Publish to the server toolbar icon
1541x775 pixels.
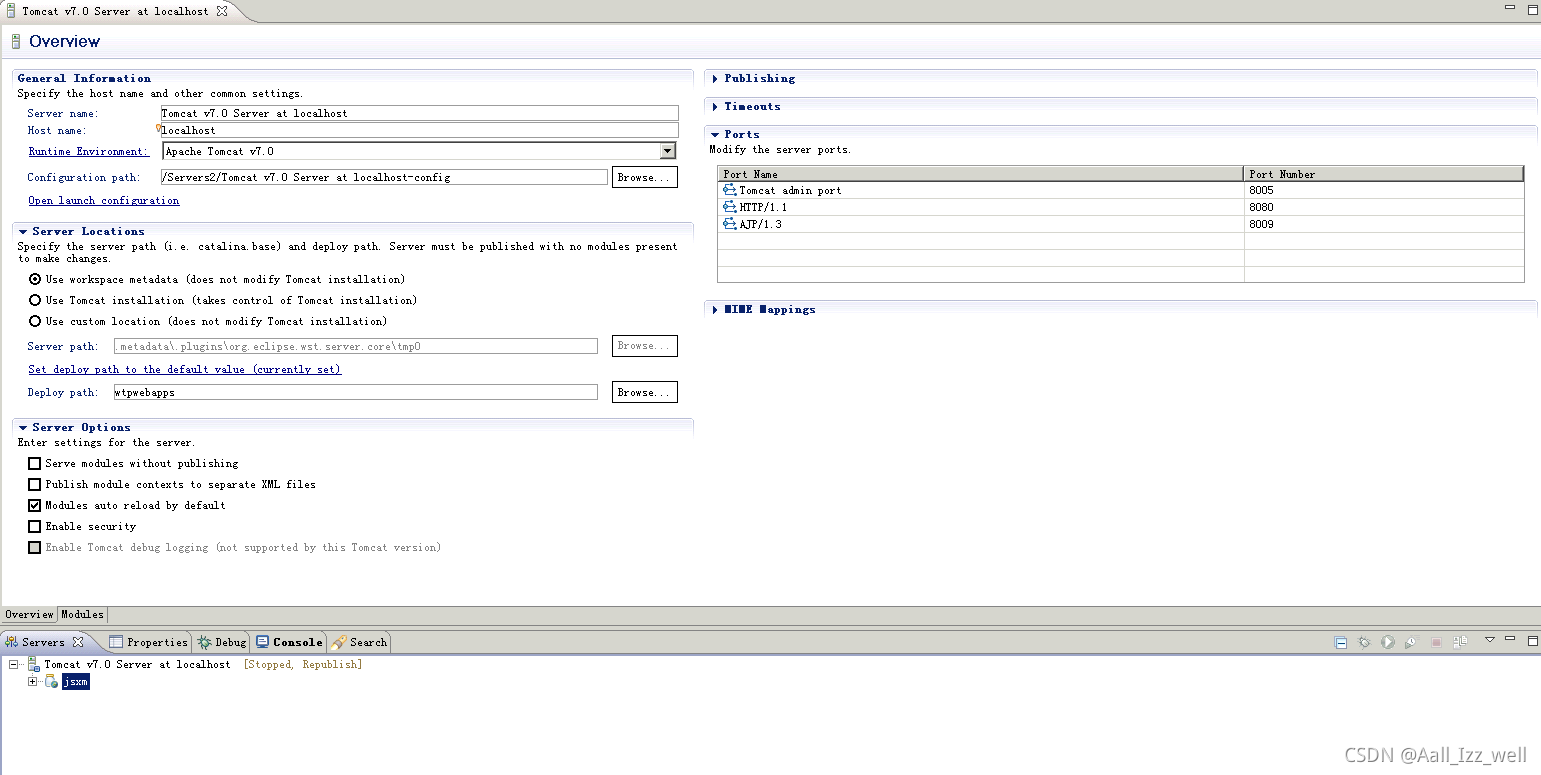click(1460, 642)
